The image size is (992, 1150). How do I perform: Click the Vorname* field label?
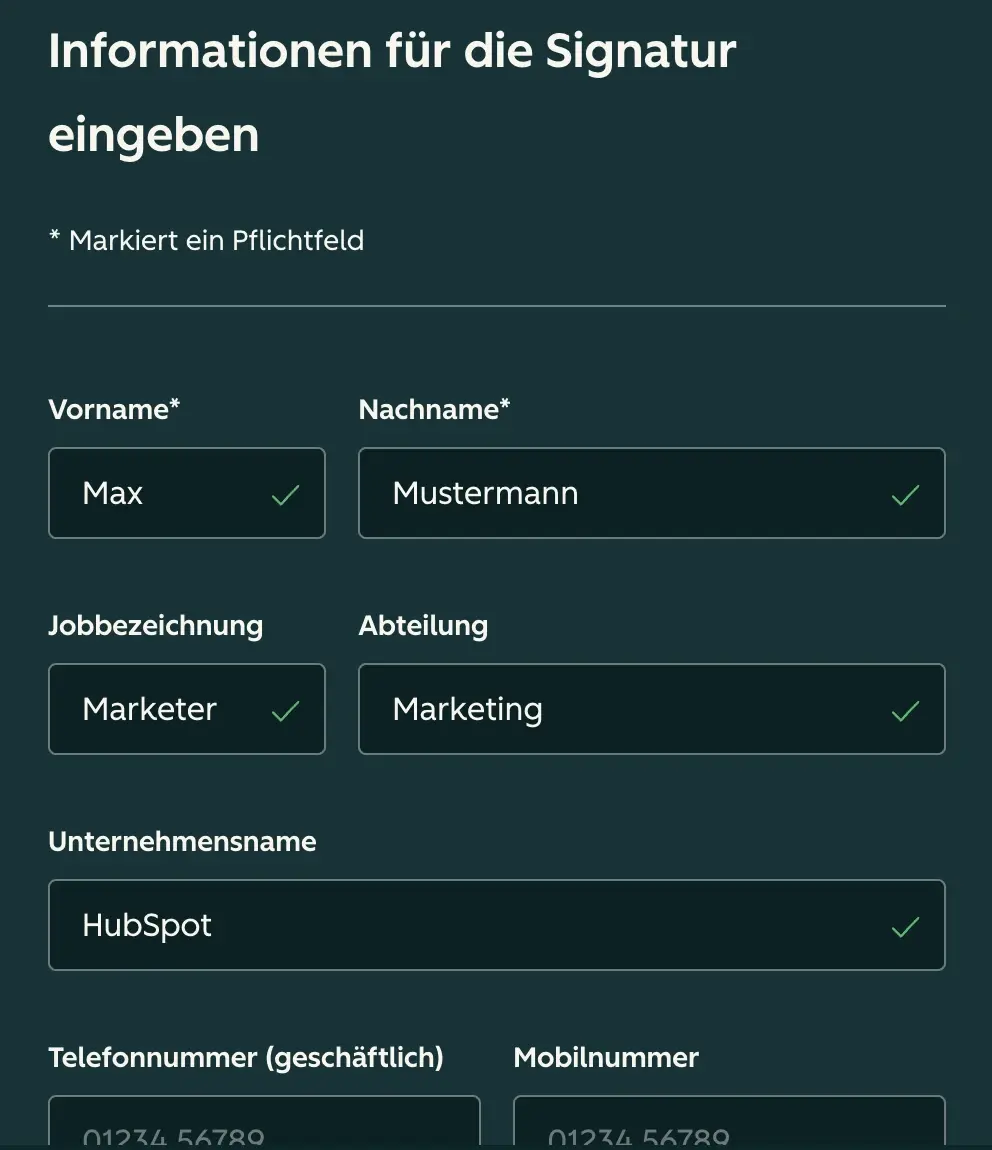[x=114, y=409]
